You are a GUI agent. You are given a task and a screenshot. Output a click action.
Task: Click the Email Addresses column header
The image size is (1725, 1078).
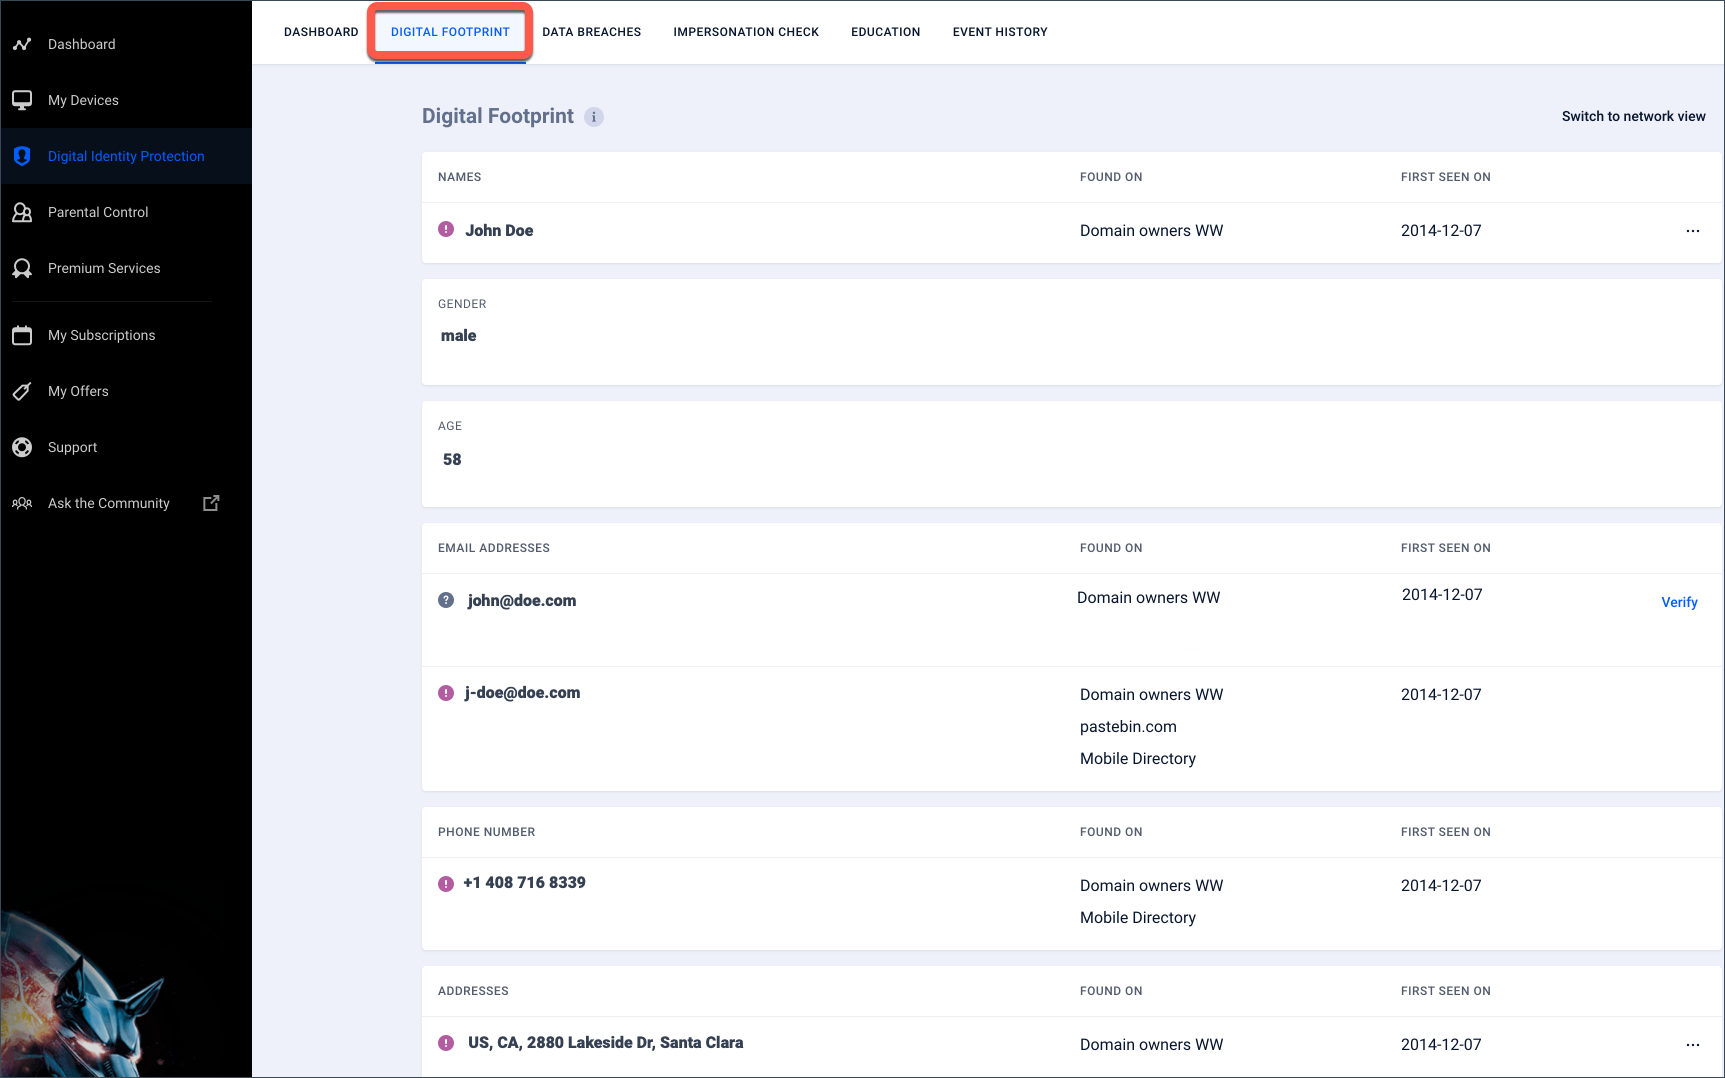coord(494,548)
